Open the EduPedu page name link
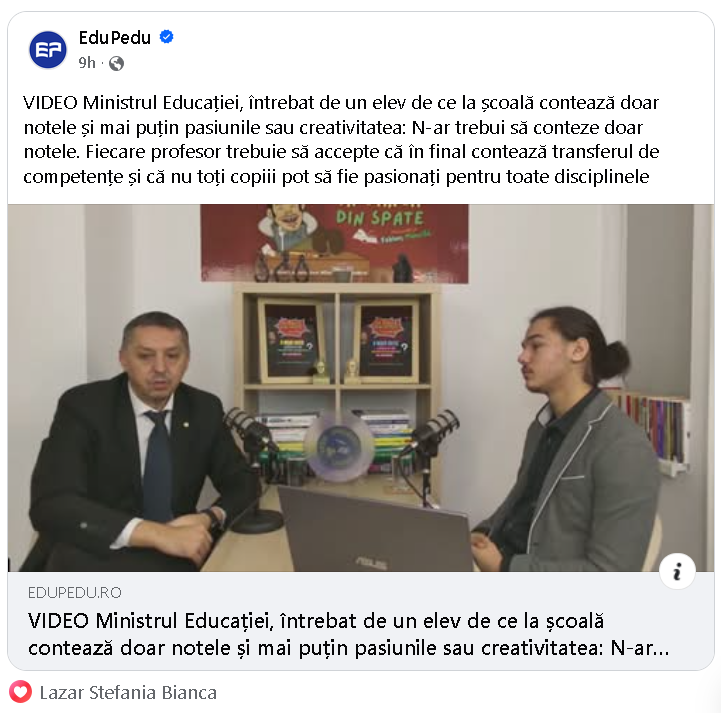The width and height of the screenshot is (723, 715). click(115, 38)
